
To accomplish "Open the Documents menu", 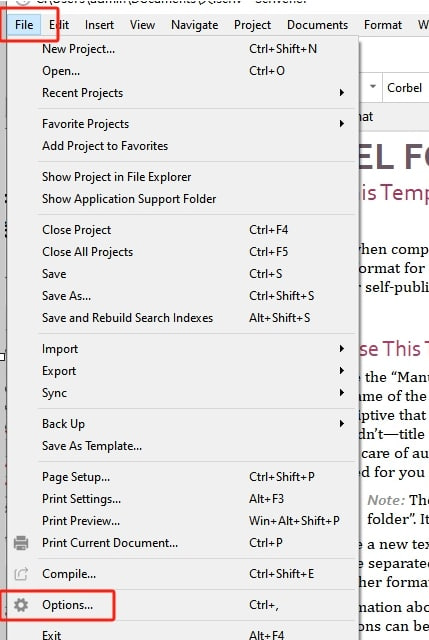I will [x=318, y=25].
